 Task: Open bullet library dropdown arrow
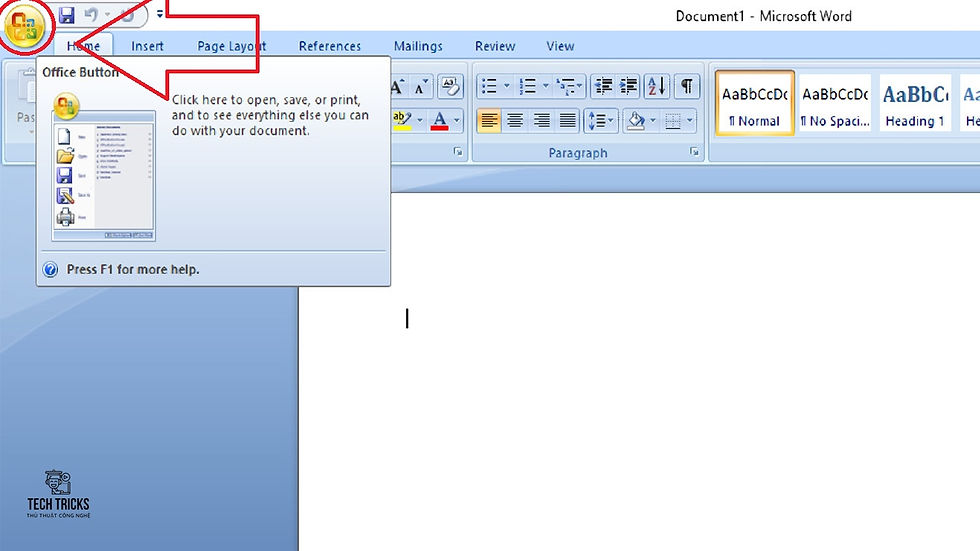point(507,86)
